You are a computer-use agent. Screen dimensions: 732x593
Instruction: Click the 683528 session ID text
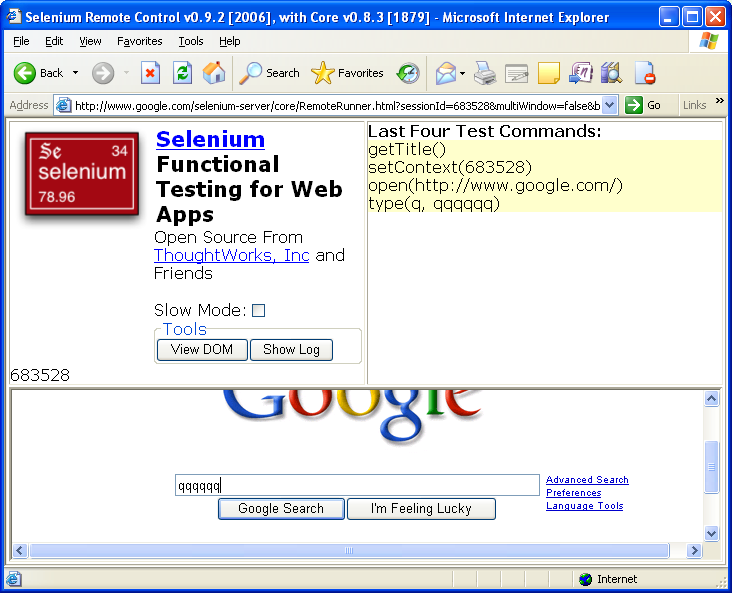coord(40,375)
